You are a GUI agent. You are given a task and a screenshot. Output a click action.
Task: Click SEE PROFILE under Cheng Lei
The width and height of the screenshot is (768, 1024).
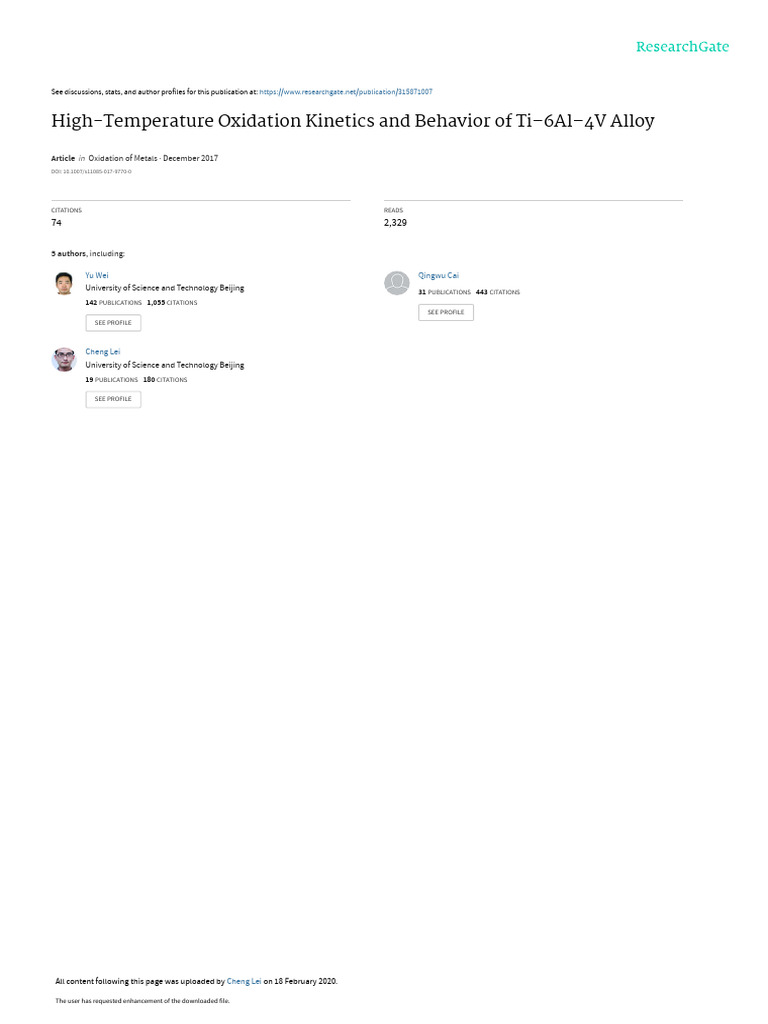click(x=113, y=399)
